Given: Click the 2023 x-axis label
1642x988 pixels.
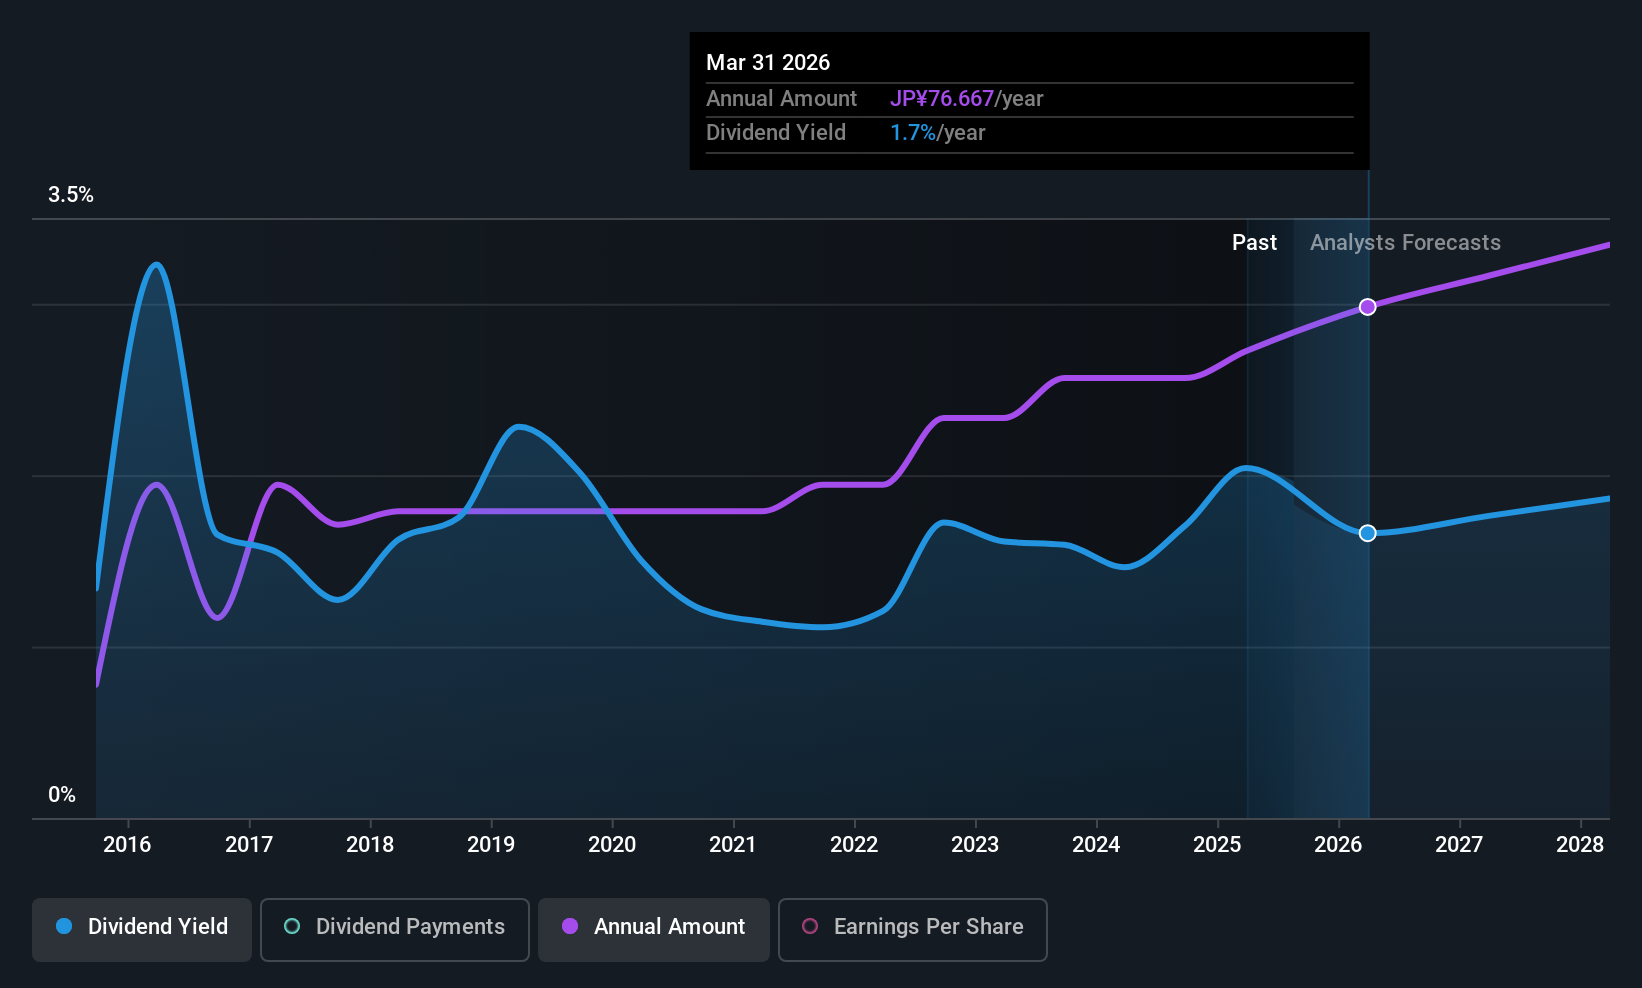Looking at the screenshot, I should (975, 844).
